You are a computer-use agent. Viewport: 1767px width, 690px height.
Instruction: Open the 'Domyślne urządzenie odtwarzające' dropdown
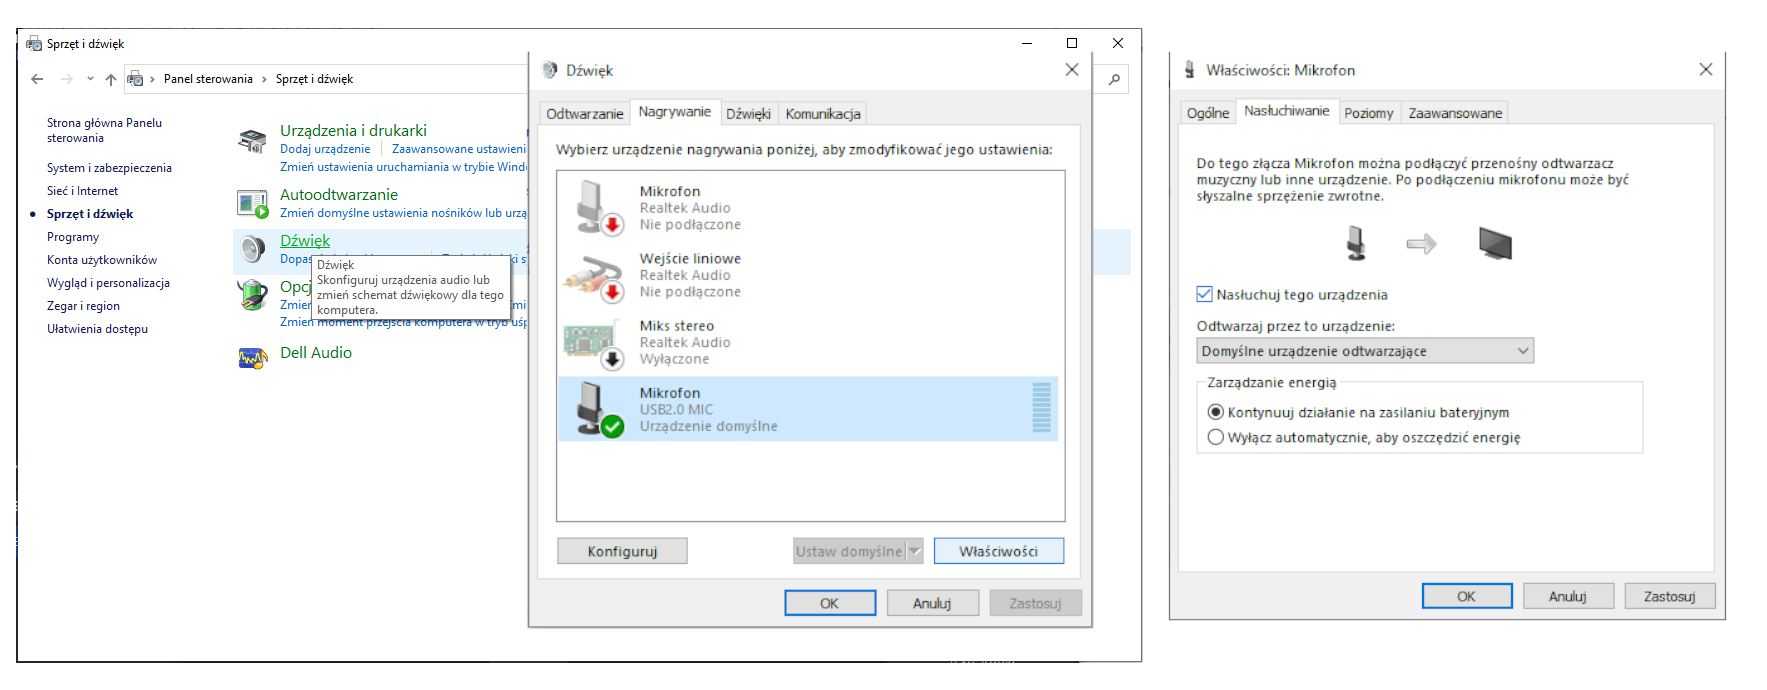click(1364, 351)
